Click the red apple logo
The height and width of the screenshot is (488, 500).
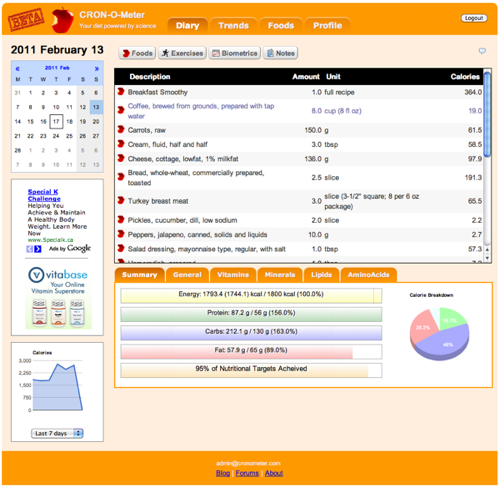pos(62,20)
